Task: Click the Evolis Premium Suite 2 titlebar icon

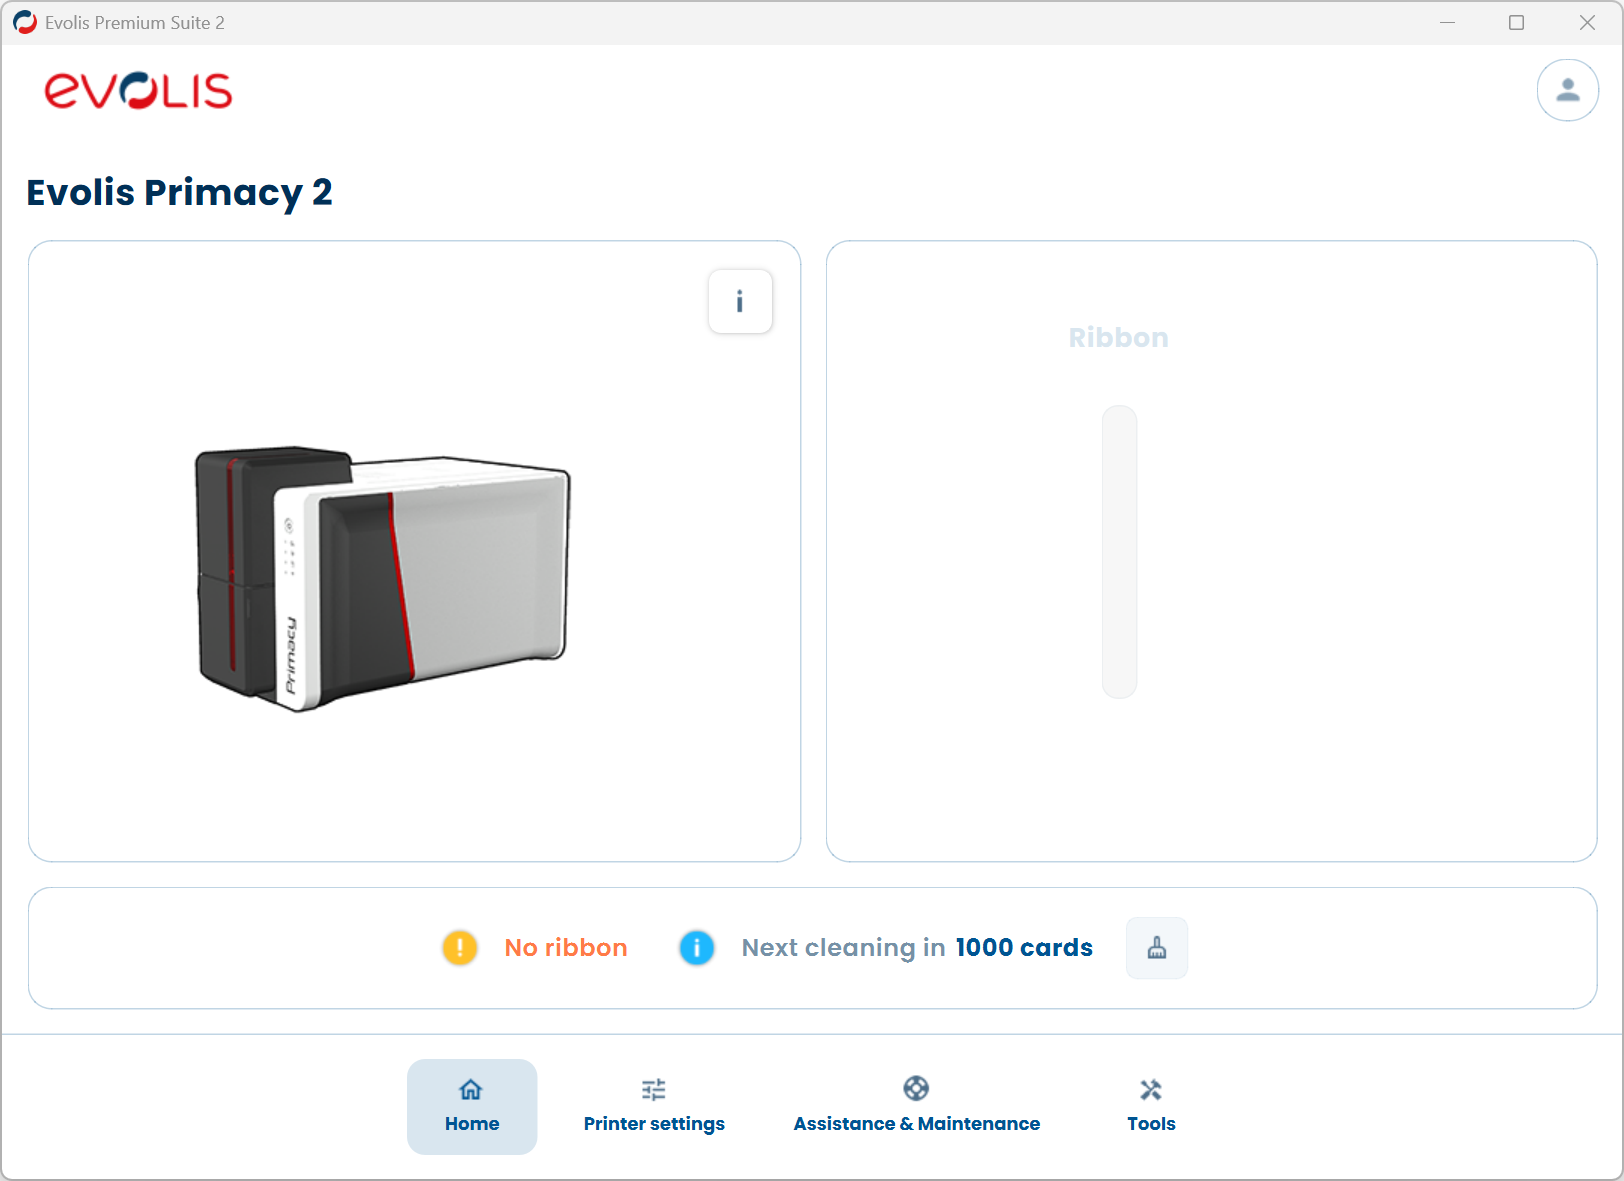Action: point(24,21)
